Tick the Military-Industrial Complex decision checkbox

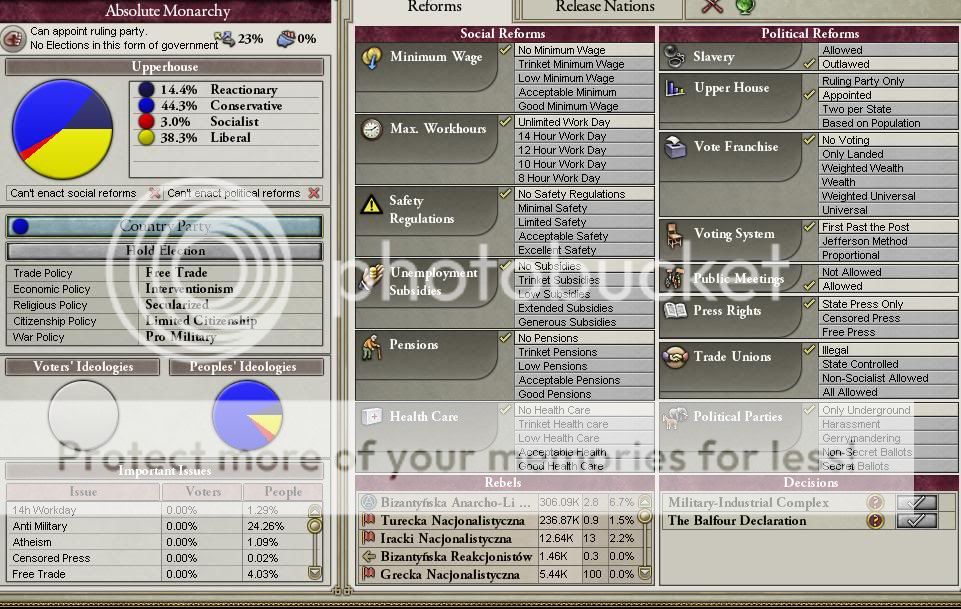click(916, 503)
